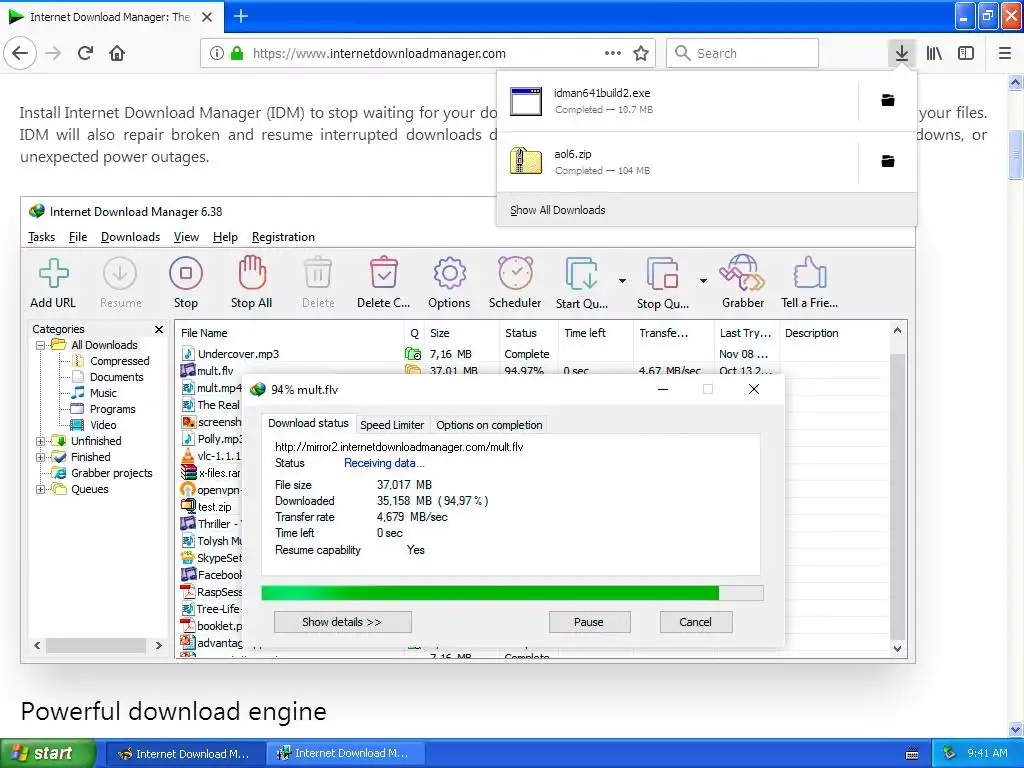
Task: Open the View menu
Action: tap(186, 237)
